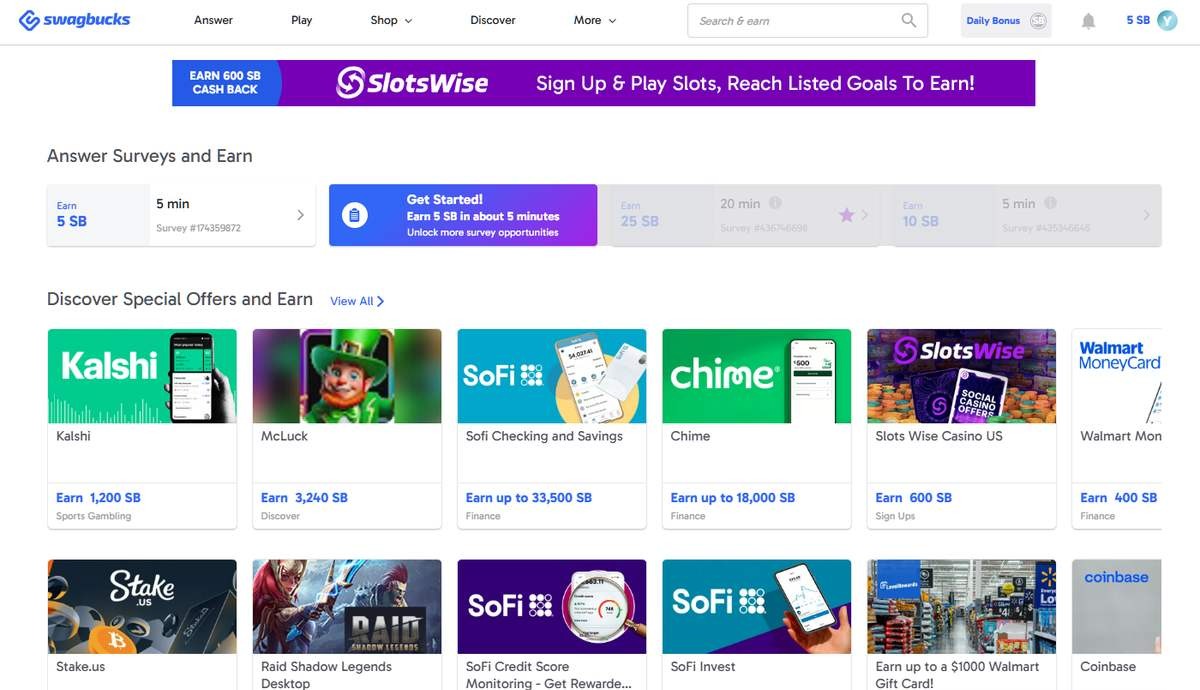Click the Daily Bonus button
This screenshot has width=1200, height=690.
[1005, 21]
